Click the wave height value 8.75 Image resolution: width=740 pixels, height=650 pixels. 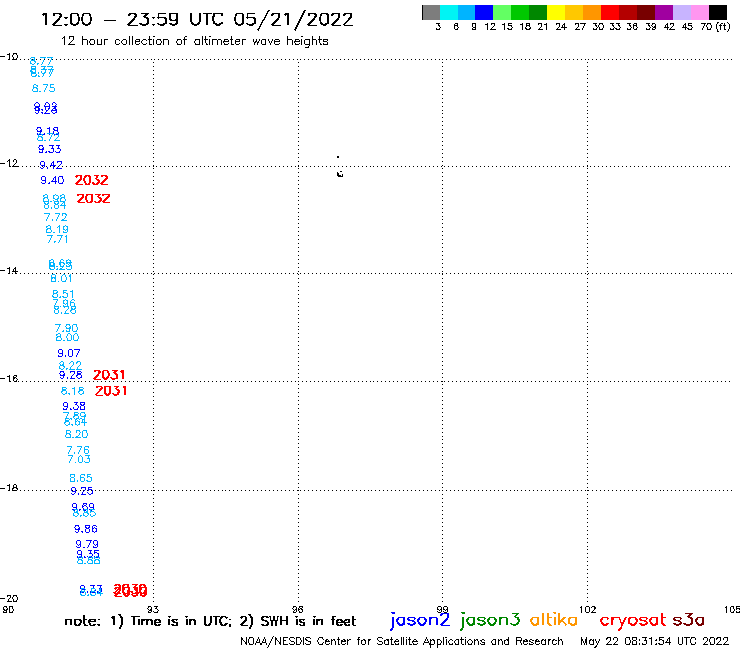[x=43, y=88]
